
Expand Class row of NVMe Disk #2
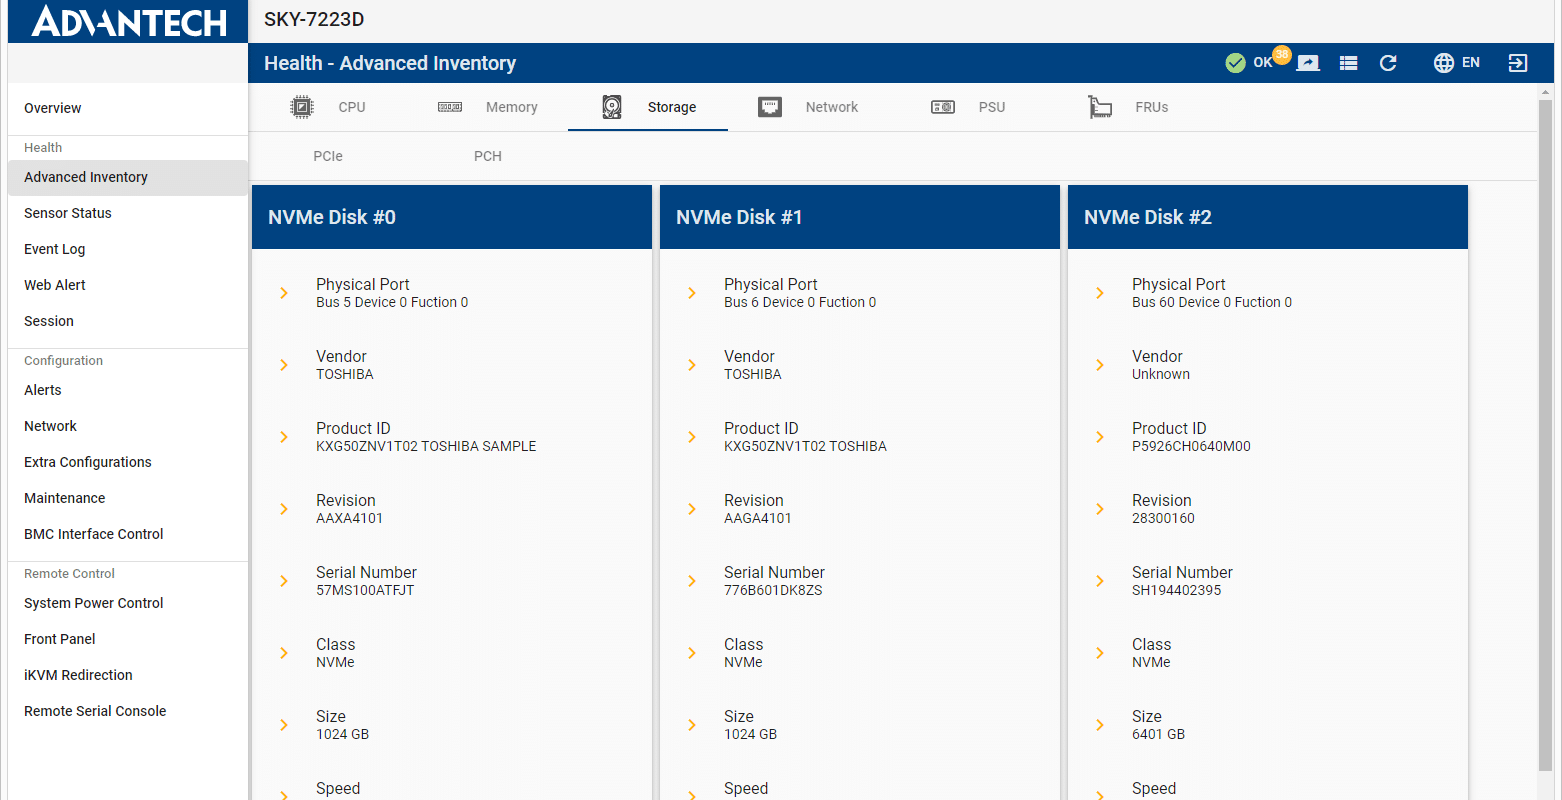point(1100,653)
